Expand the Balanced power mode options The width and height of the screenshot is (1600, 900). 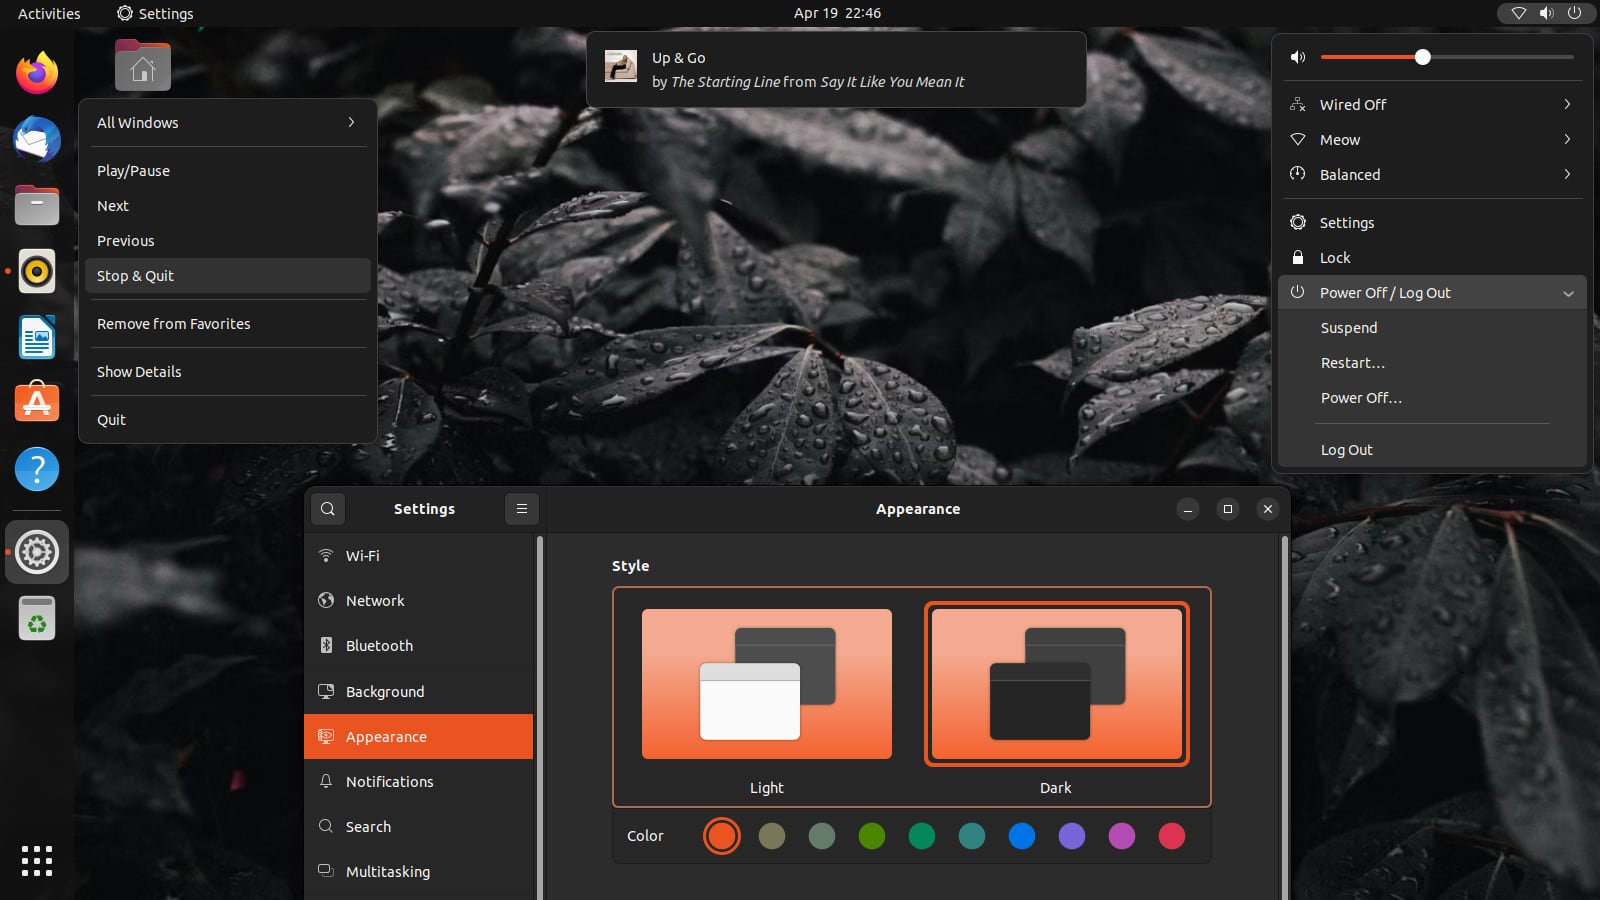coord(1430,174)
